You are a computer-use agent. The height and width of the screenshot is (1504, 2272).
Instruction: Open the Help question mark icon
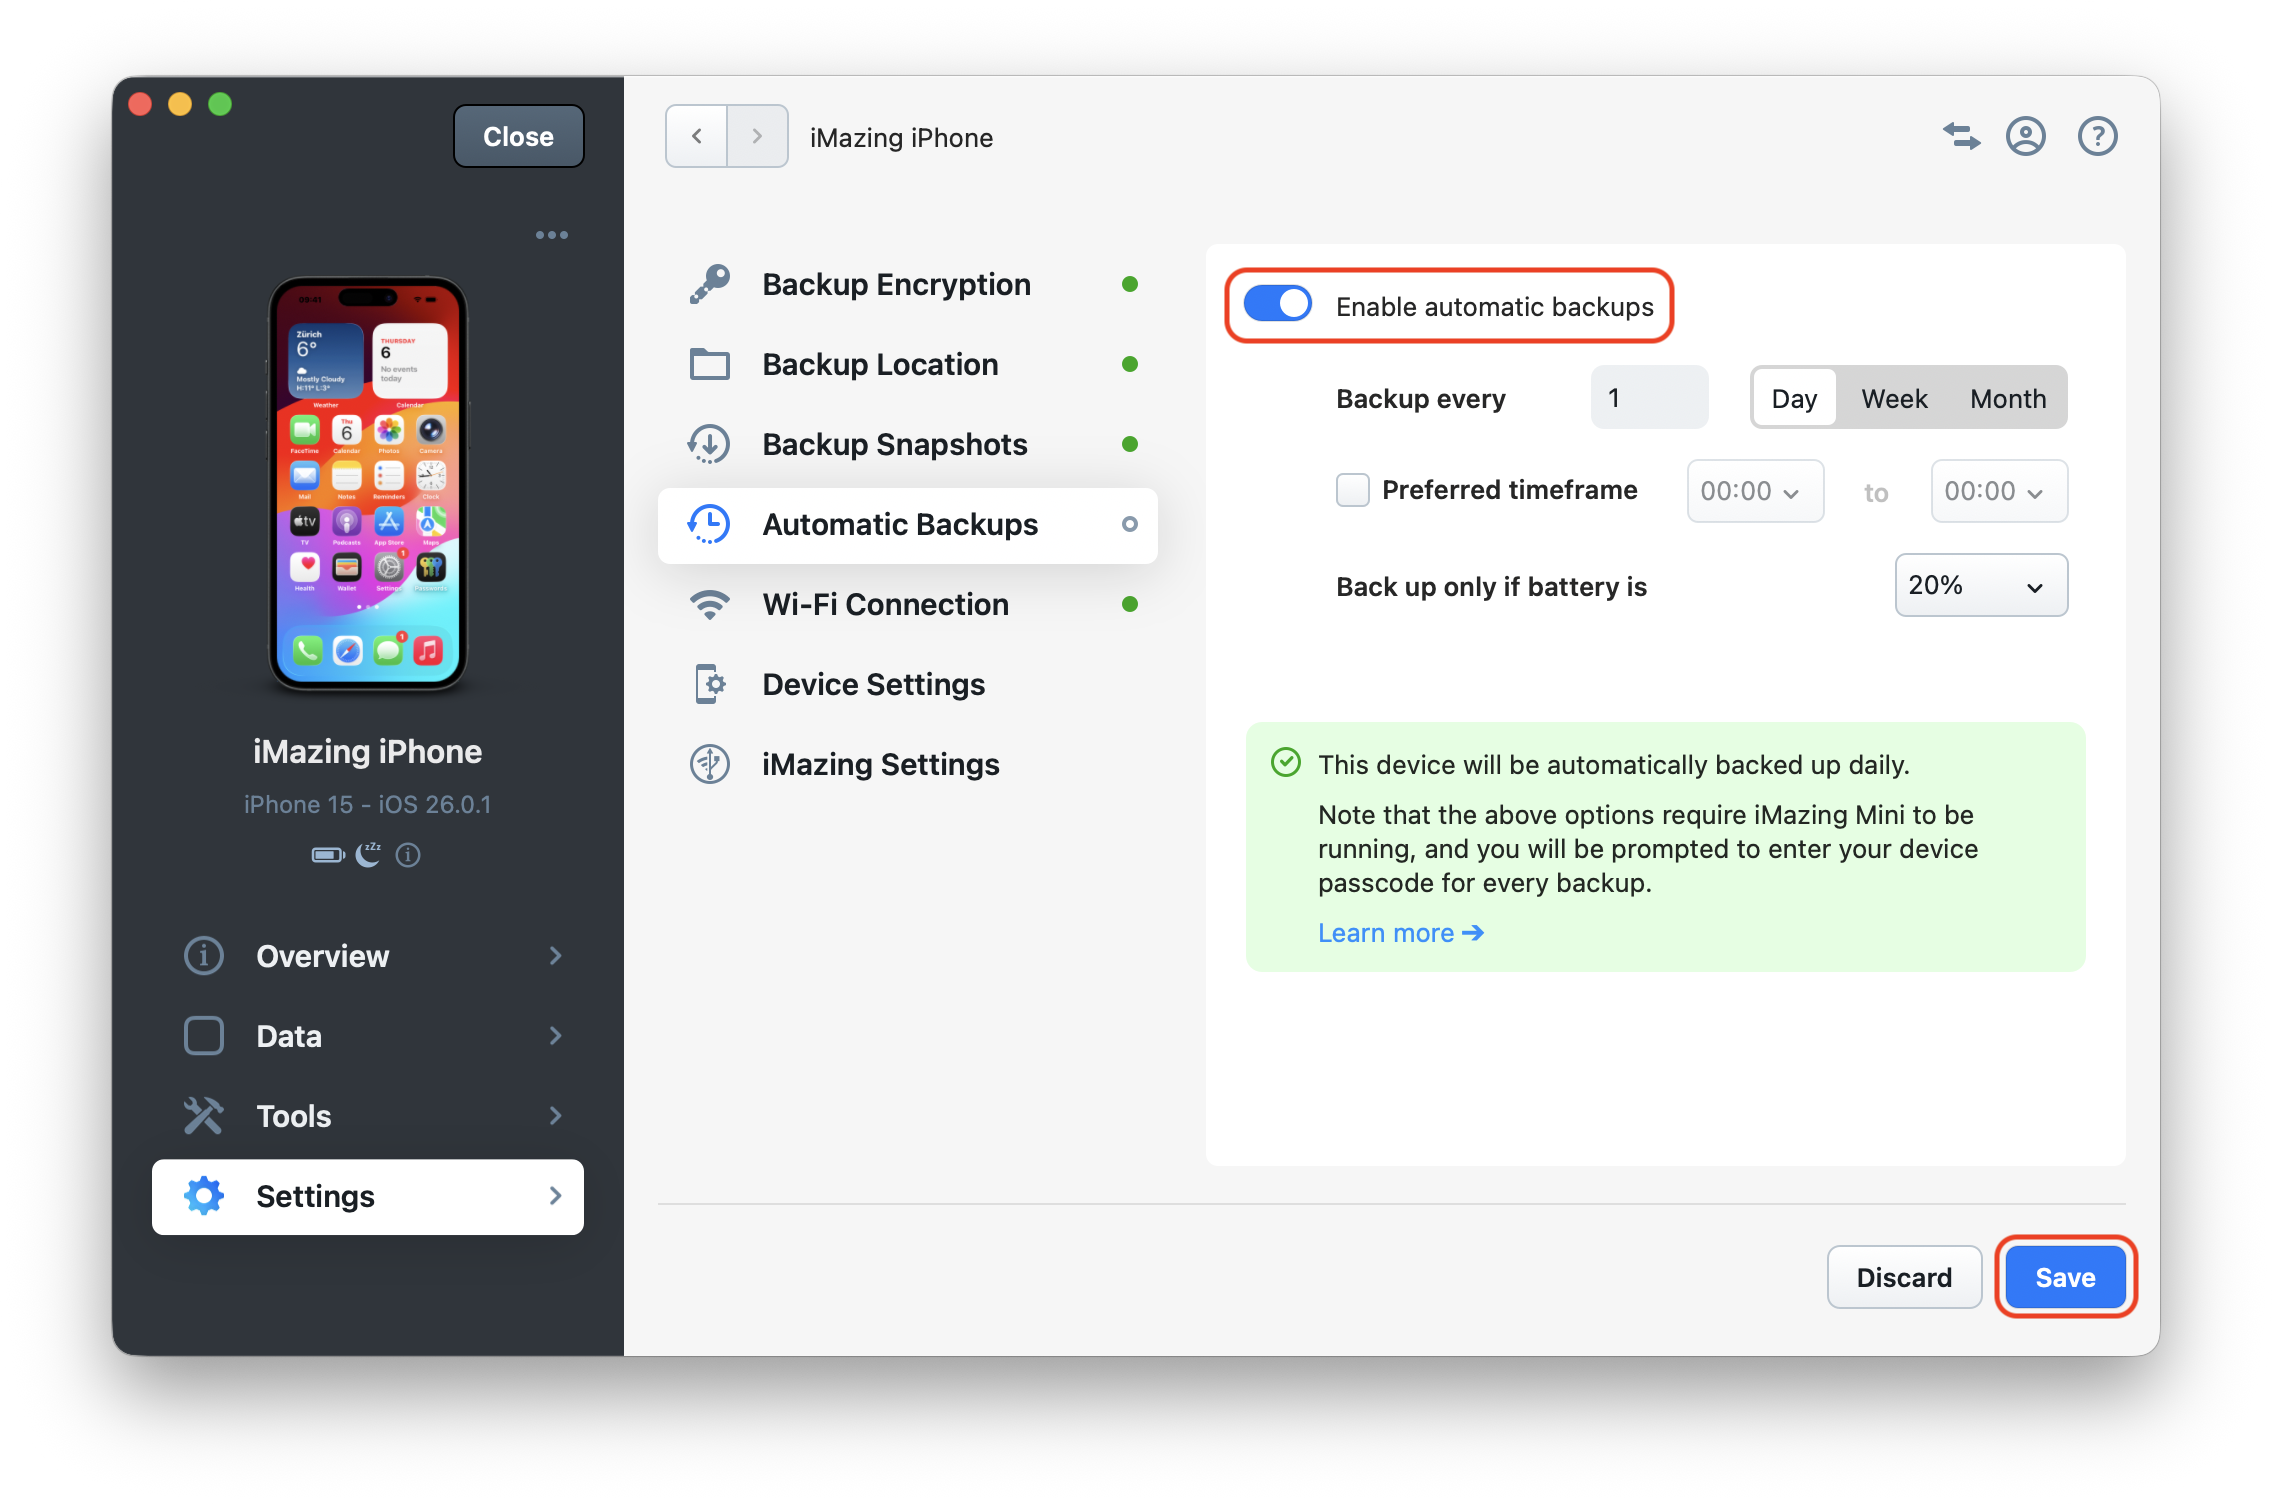point(2097,136)
